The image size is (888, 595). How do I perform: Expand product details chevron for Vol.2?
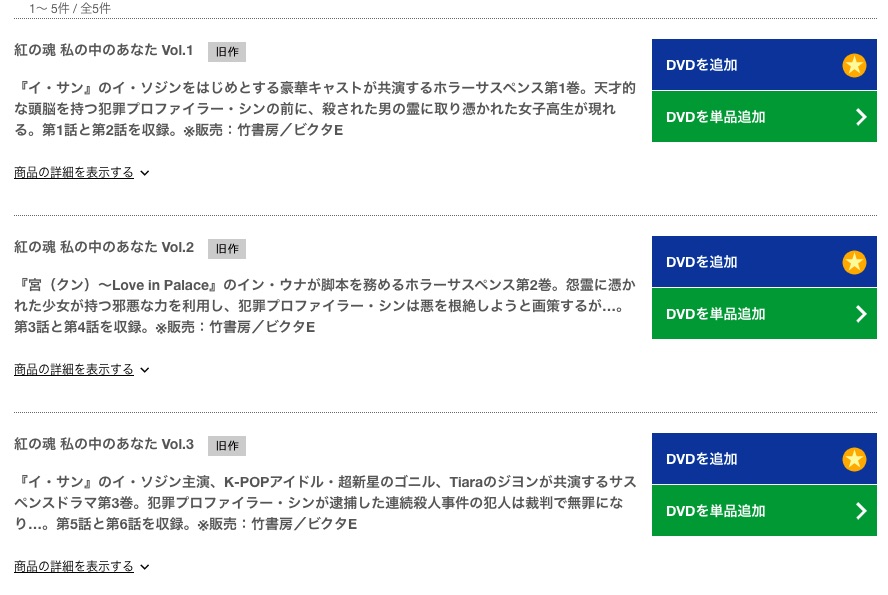[144, 370]
